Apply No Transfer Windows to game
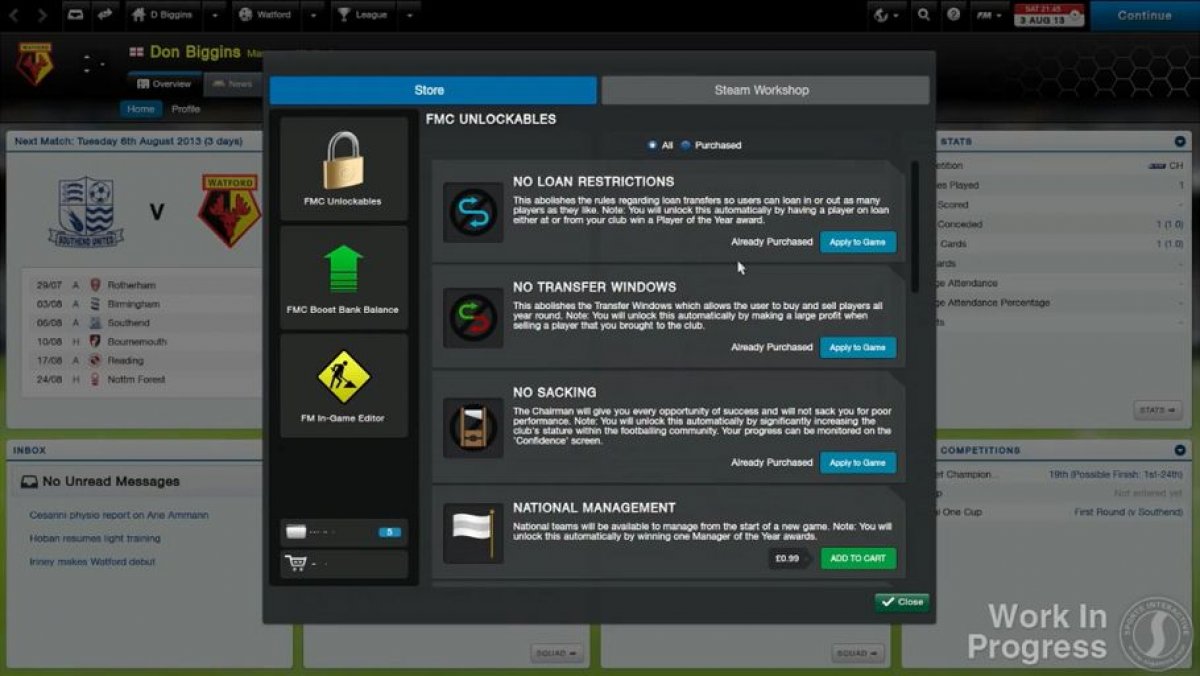This screenshot has height=676, width=1200. pyautogui.click(x=858, y=347)
